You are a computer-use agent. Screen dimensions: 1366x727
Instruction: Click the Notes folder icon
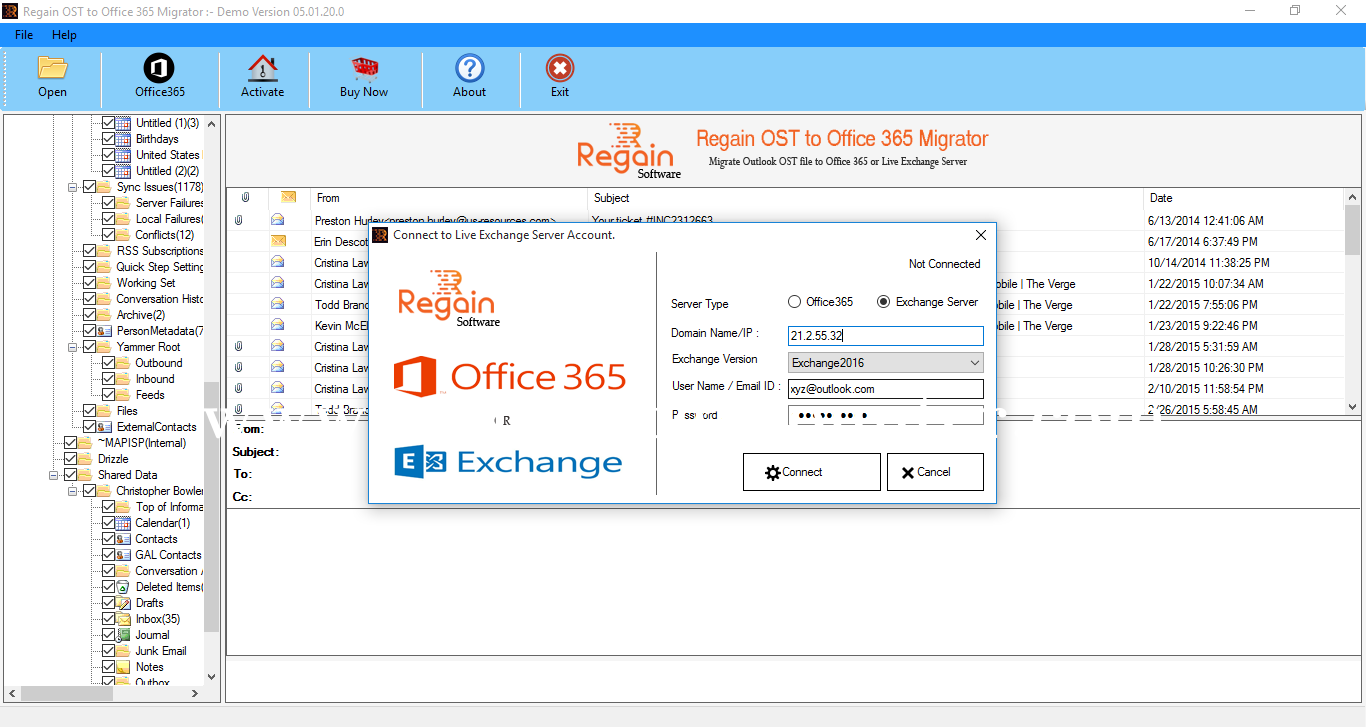click(124, 667)
